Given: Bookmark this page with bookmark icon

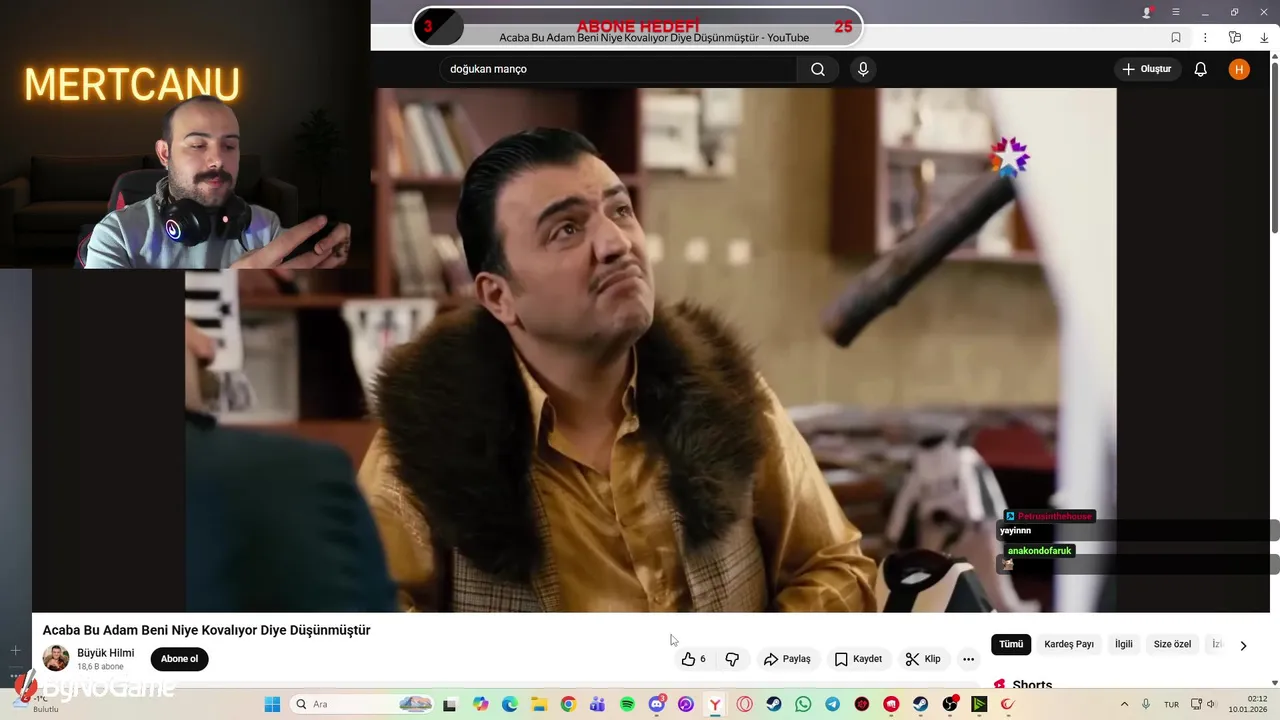Looking at the screenshot, I should [1176, 37].
